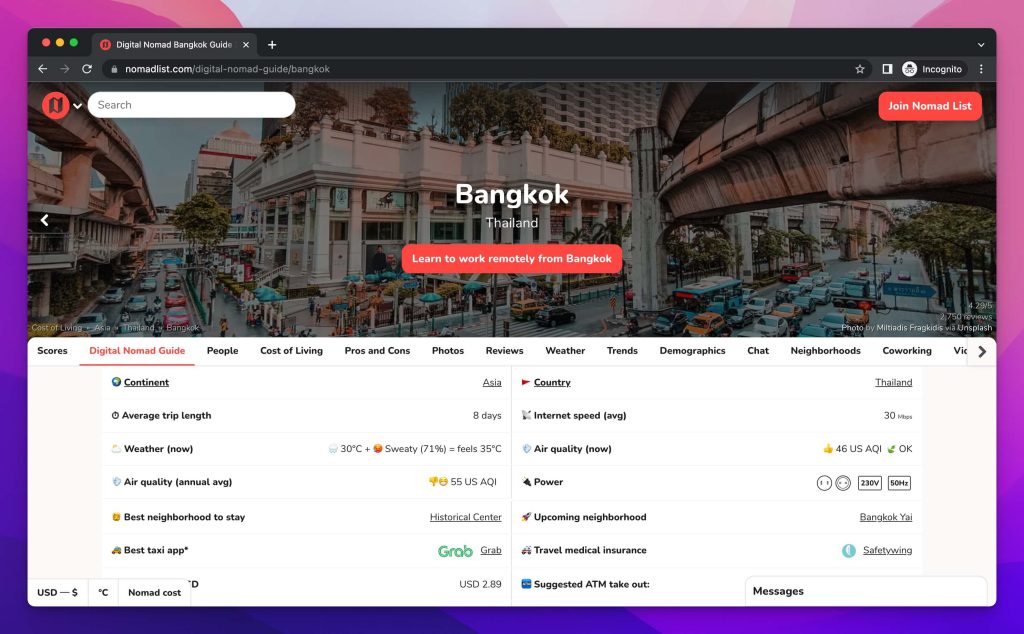Click Cost of Living breadcrumb on photo
Screen dimensions: 1024x634
tap(57, 328)
